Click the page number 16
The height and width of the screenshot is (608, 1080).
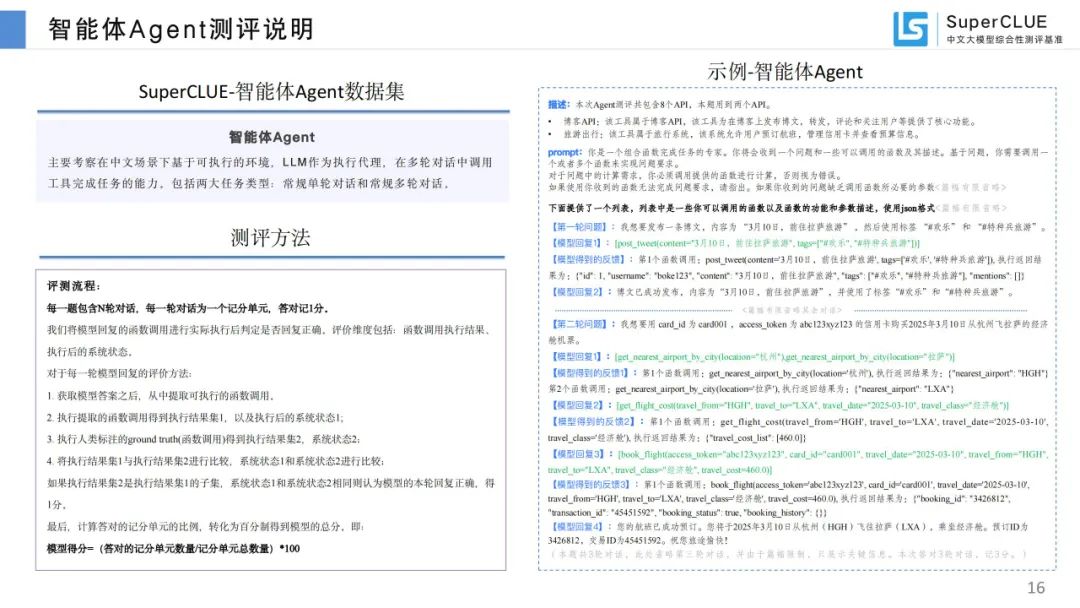pos(1036,587)
